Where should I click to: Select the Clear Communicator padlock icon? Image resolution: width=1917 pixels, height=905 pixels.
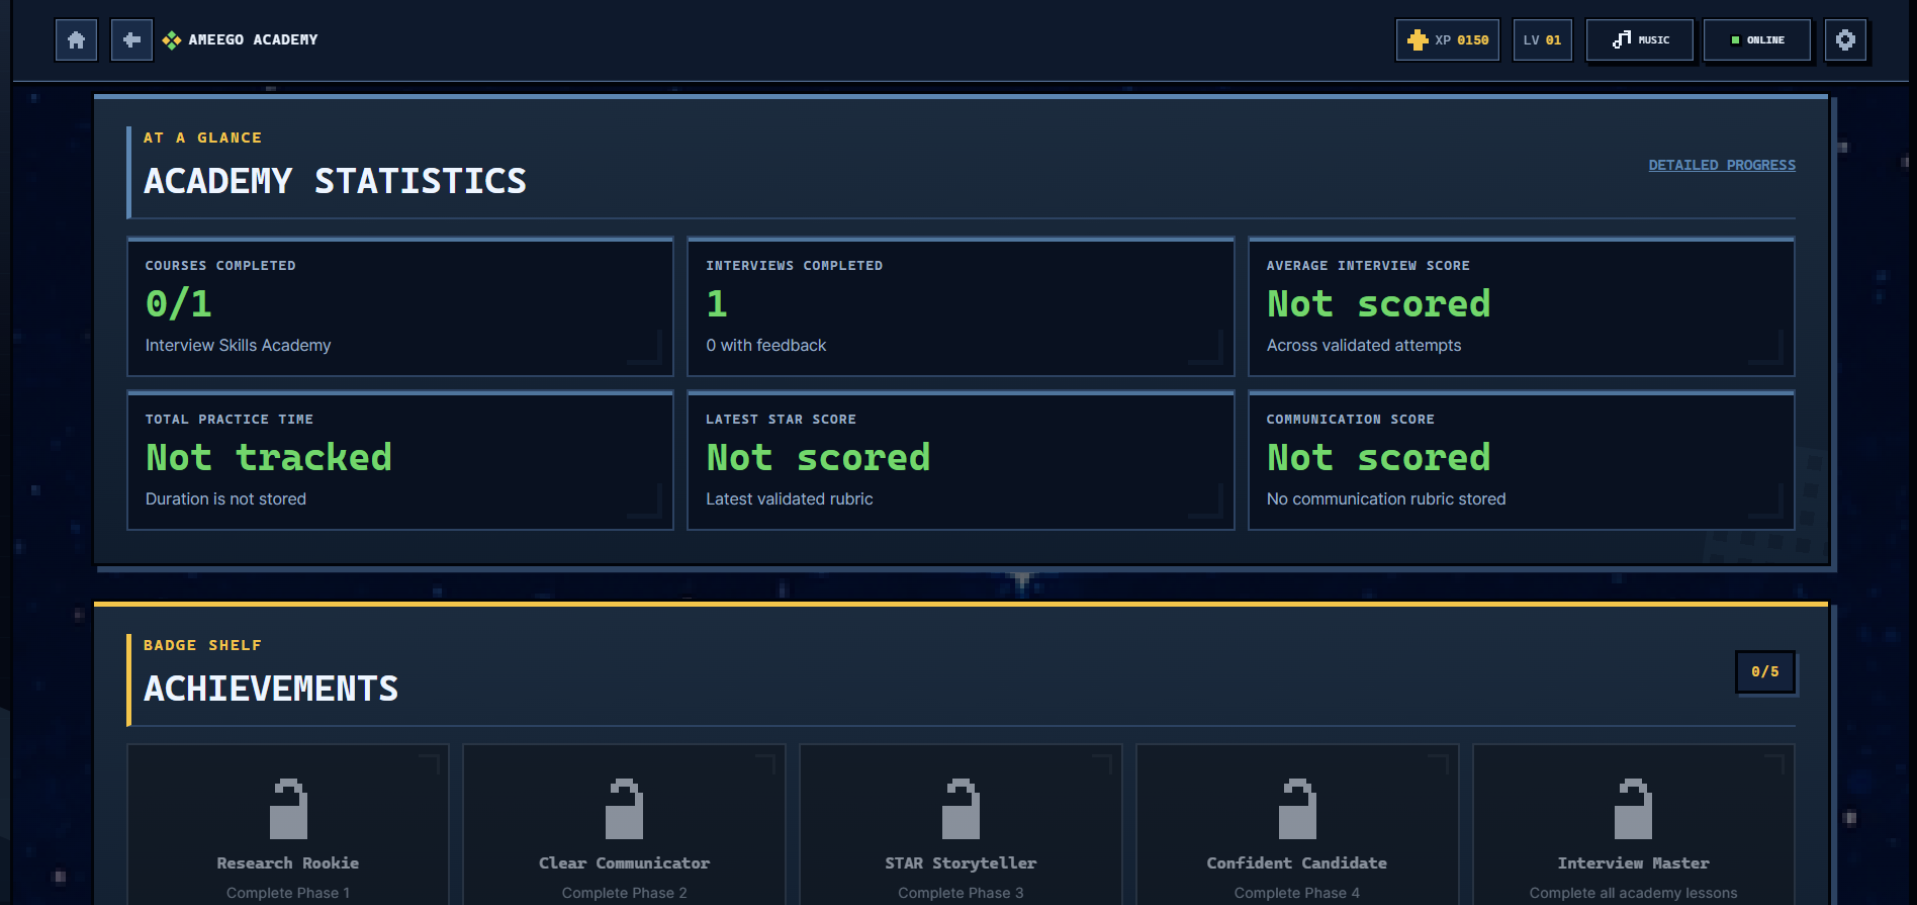click(x=624, y=808)
